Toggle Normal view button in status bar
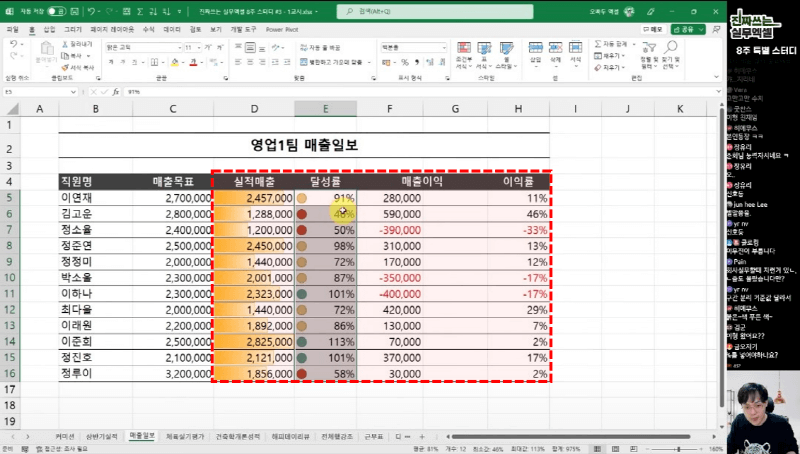 [x=596, y=449]
